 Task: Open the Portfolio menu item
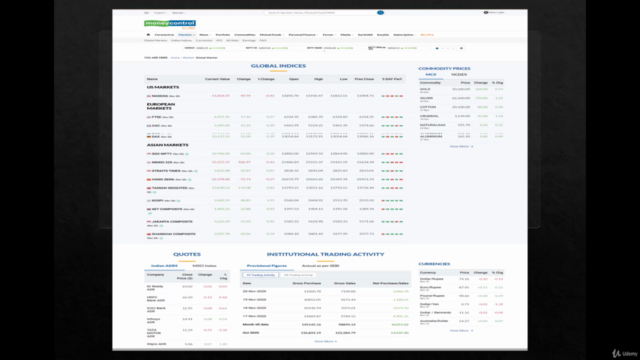[x=223, y=35]
